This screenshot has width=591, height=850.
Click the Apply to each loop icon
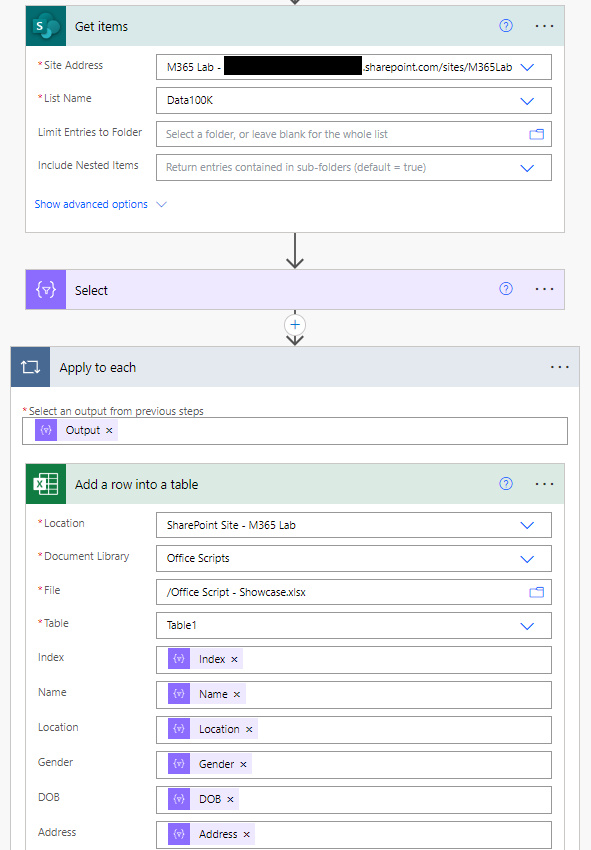tap(31, 367)
